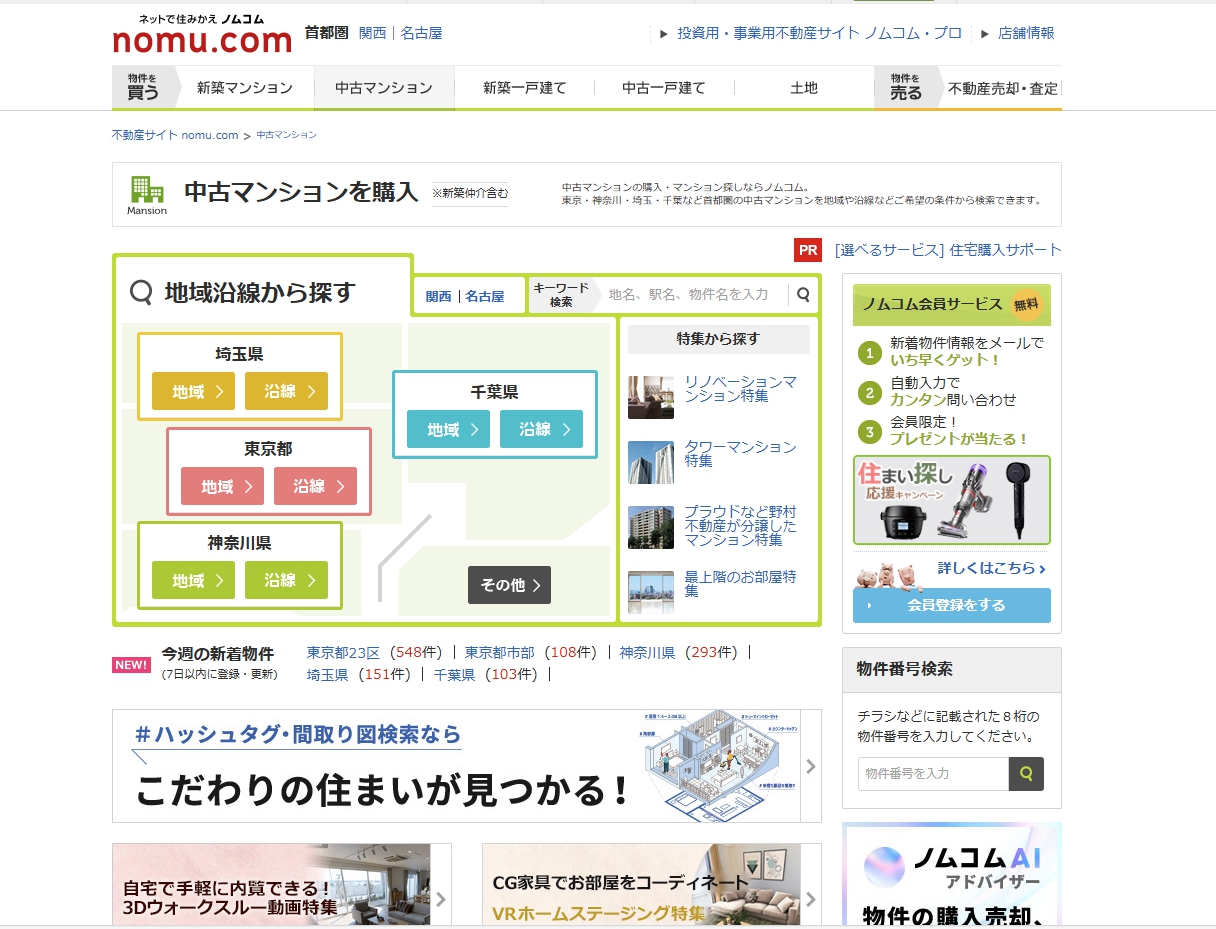Search Saitama by 地域
The height and width of the screenshot is (929, 1216).
(194, 391)
